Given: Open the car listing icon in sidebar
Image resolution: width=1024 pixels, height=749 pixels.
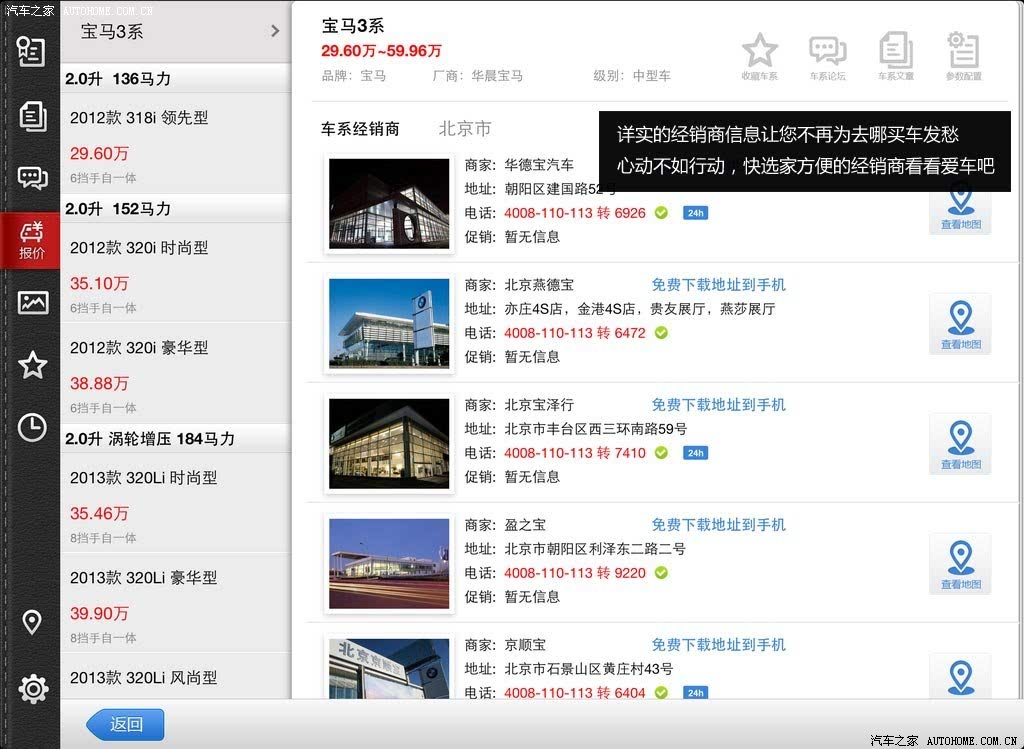Looking at the screenshot, I should pyautogui.click(x=31, y=51).
